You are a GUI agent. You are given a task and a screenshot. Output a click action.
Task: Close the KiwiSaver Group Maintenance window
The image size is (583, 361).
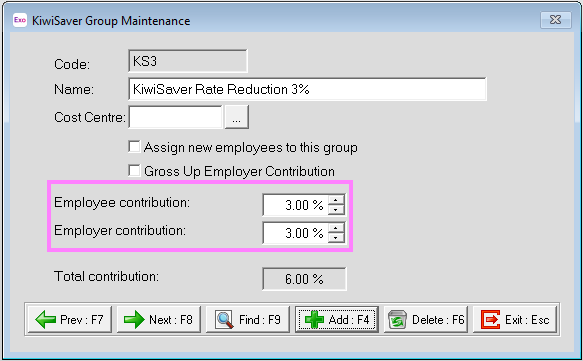pyautogui.click(x=555, y=20)
